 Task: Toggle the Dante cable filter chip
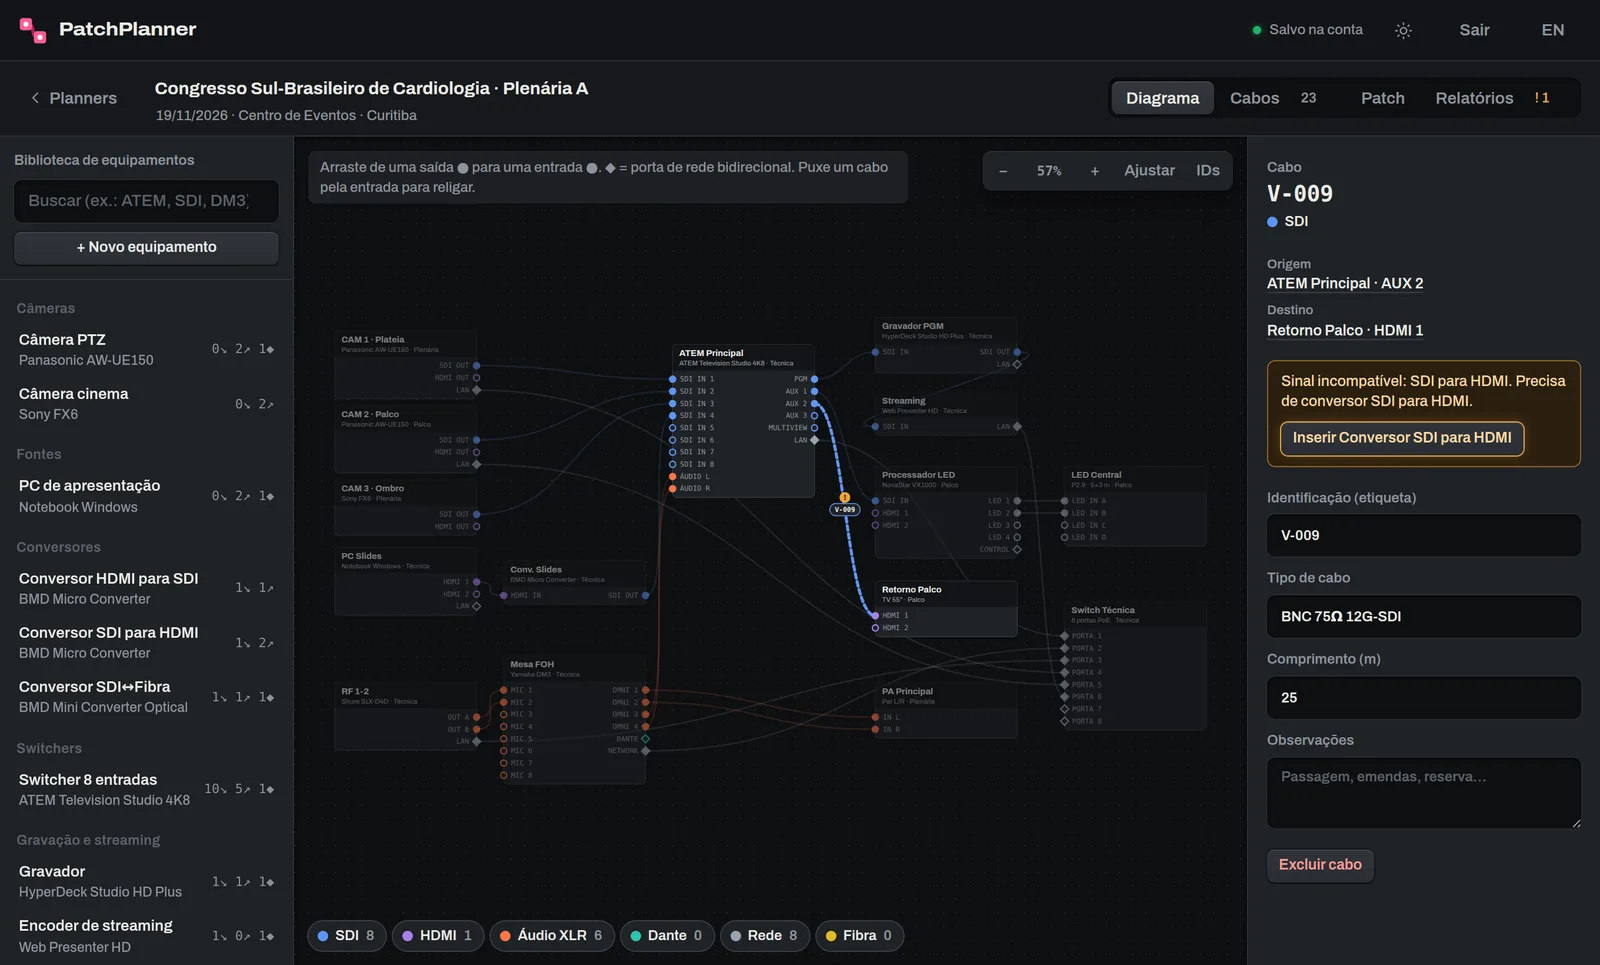point(667,936)
